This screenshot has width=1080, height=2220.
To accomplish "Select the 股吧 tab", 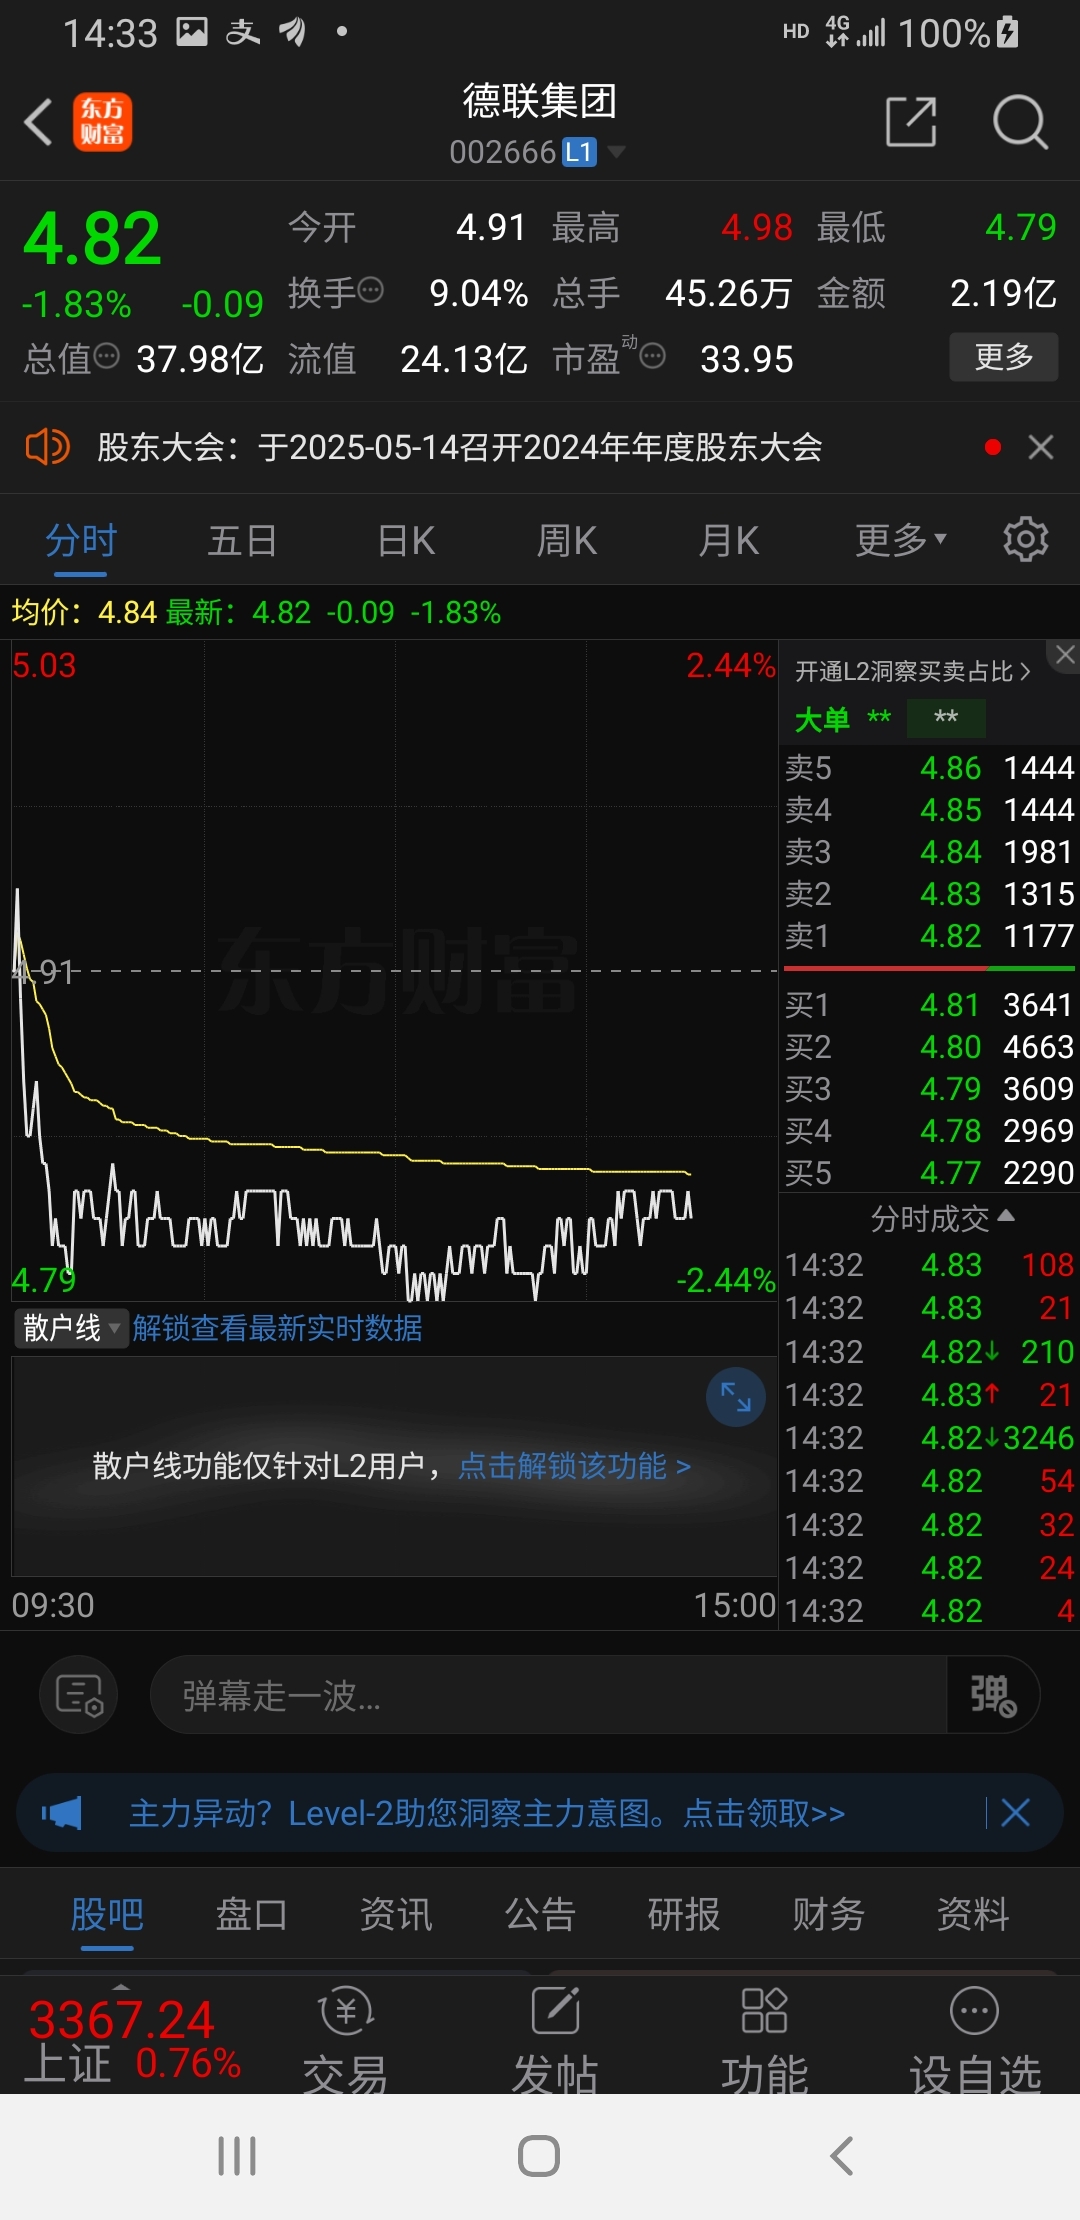I will click(107, 1914).
